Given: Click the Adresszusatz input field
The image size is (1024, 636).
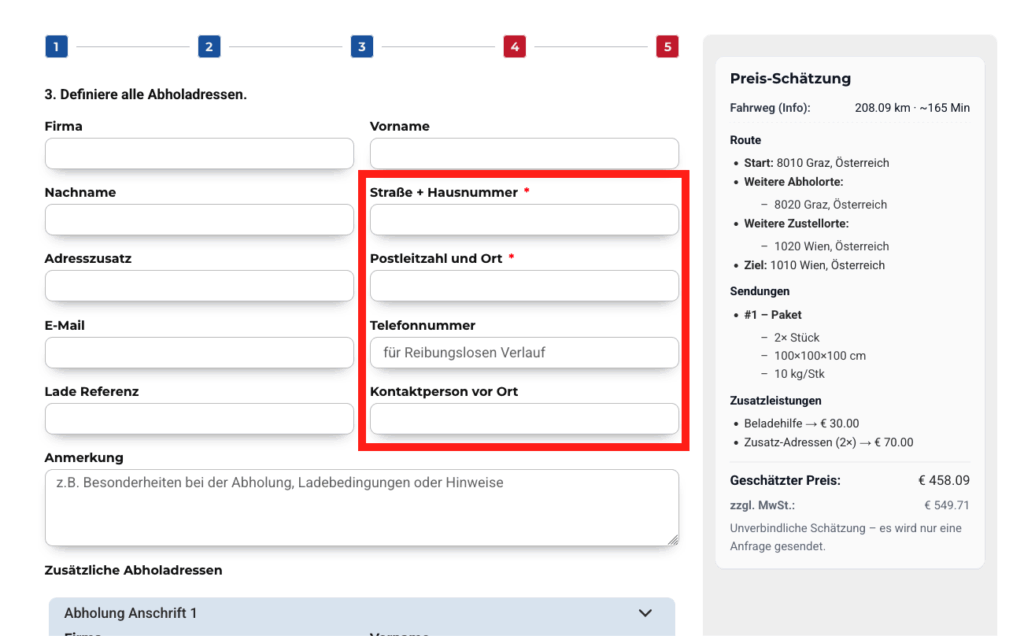Looking at the screenshot, I should pyautogui.click(x=199, y=286).
